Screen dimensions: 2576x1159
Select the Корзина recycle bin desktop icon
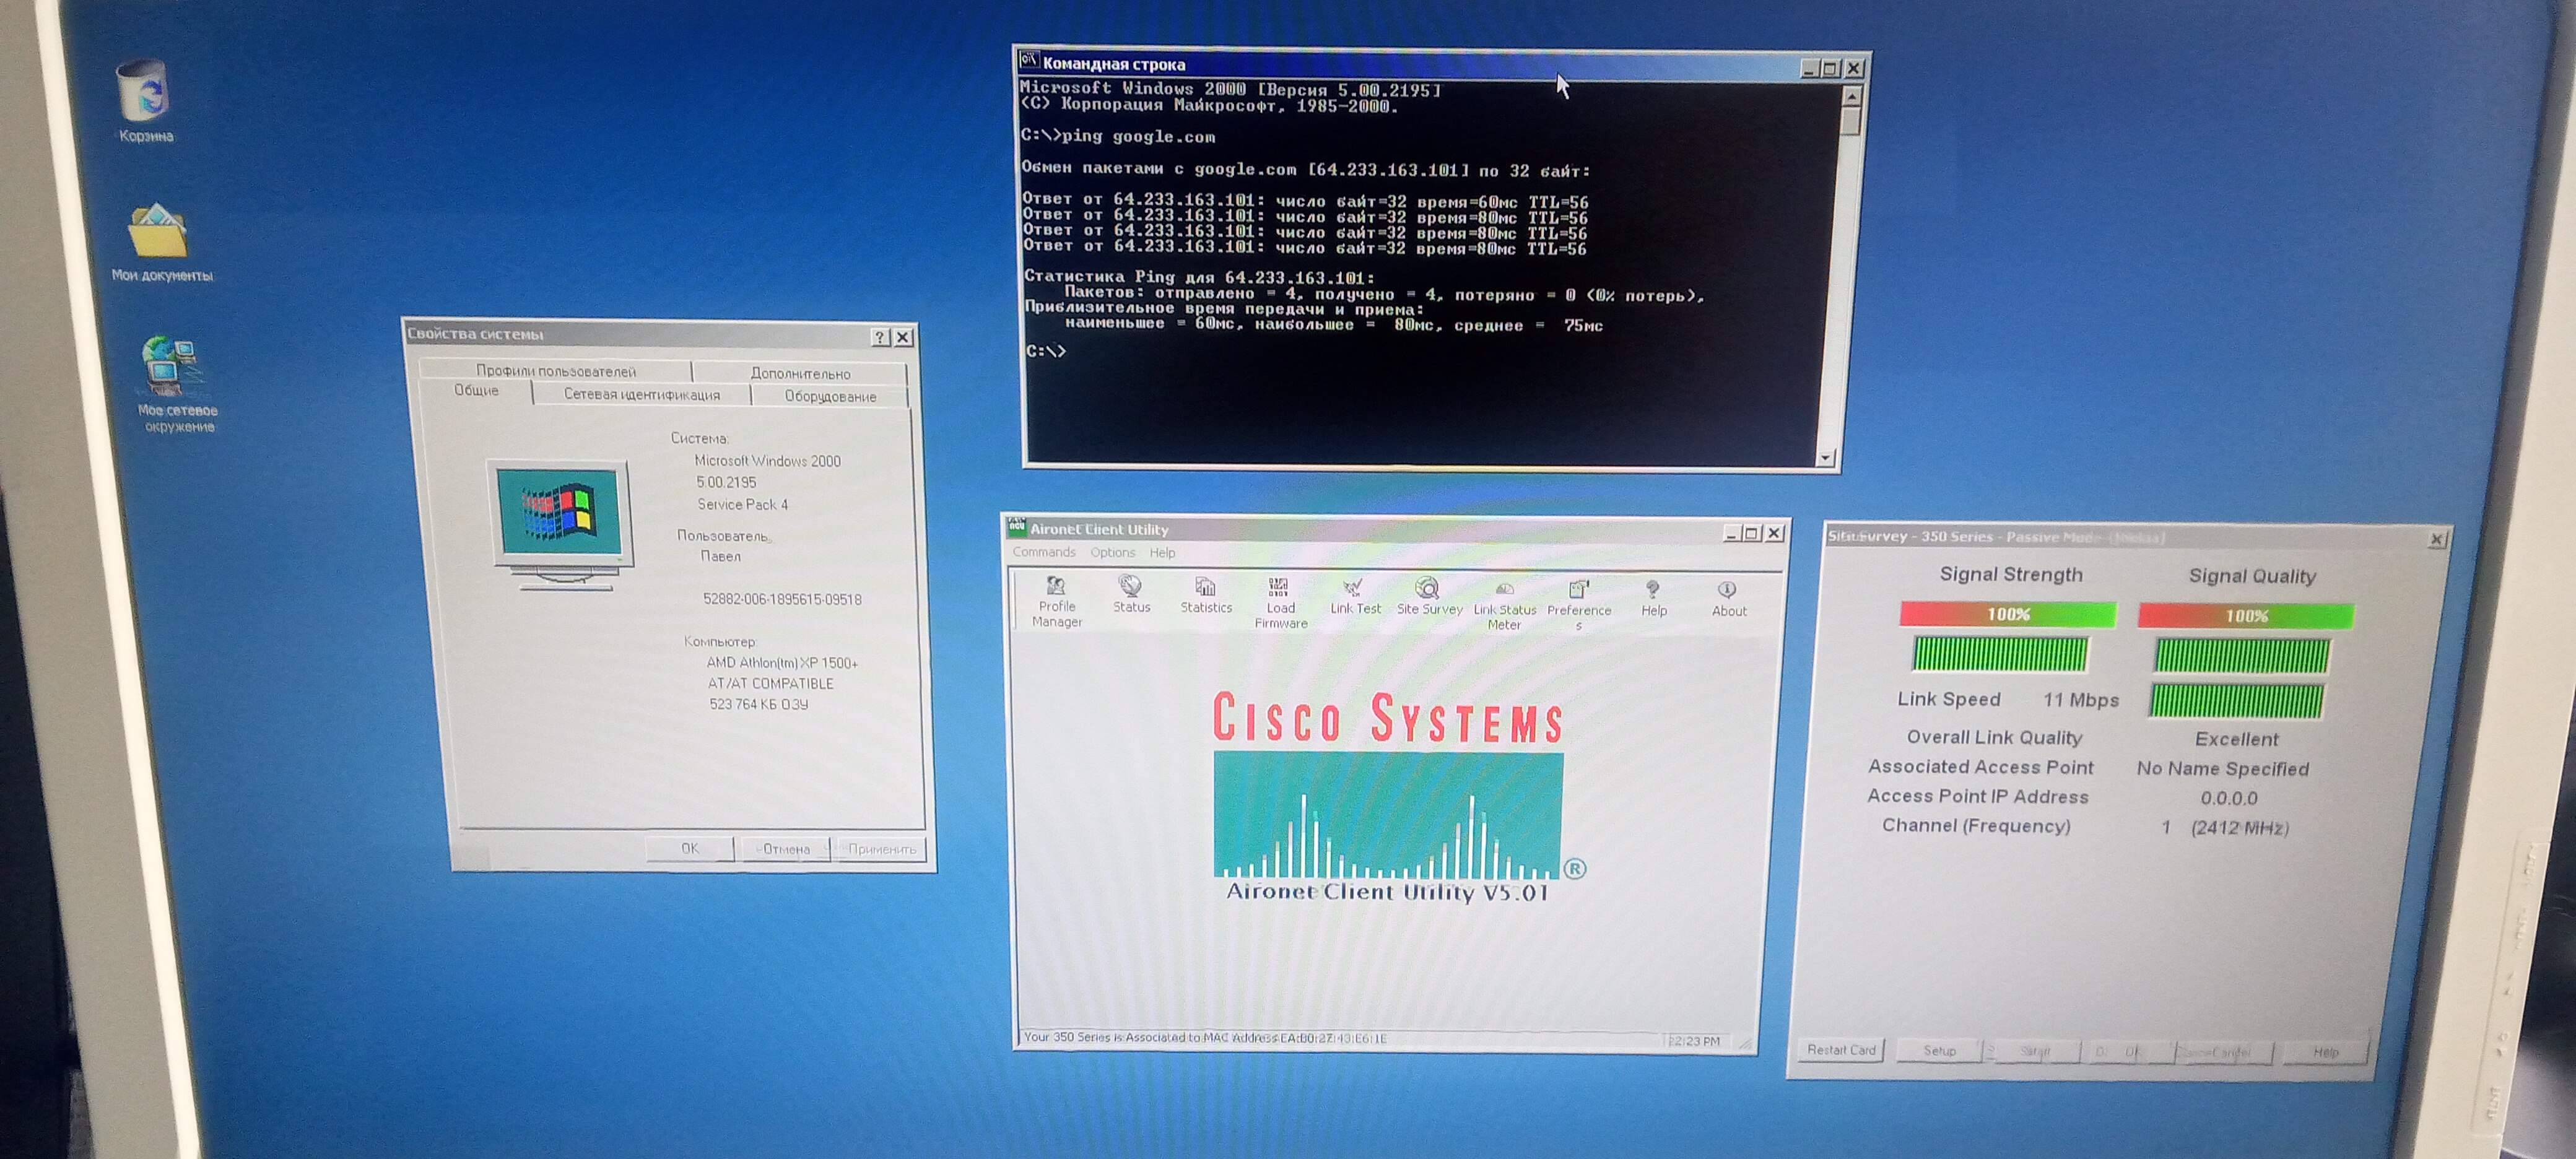pos(144,101)
